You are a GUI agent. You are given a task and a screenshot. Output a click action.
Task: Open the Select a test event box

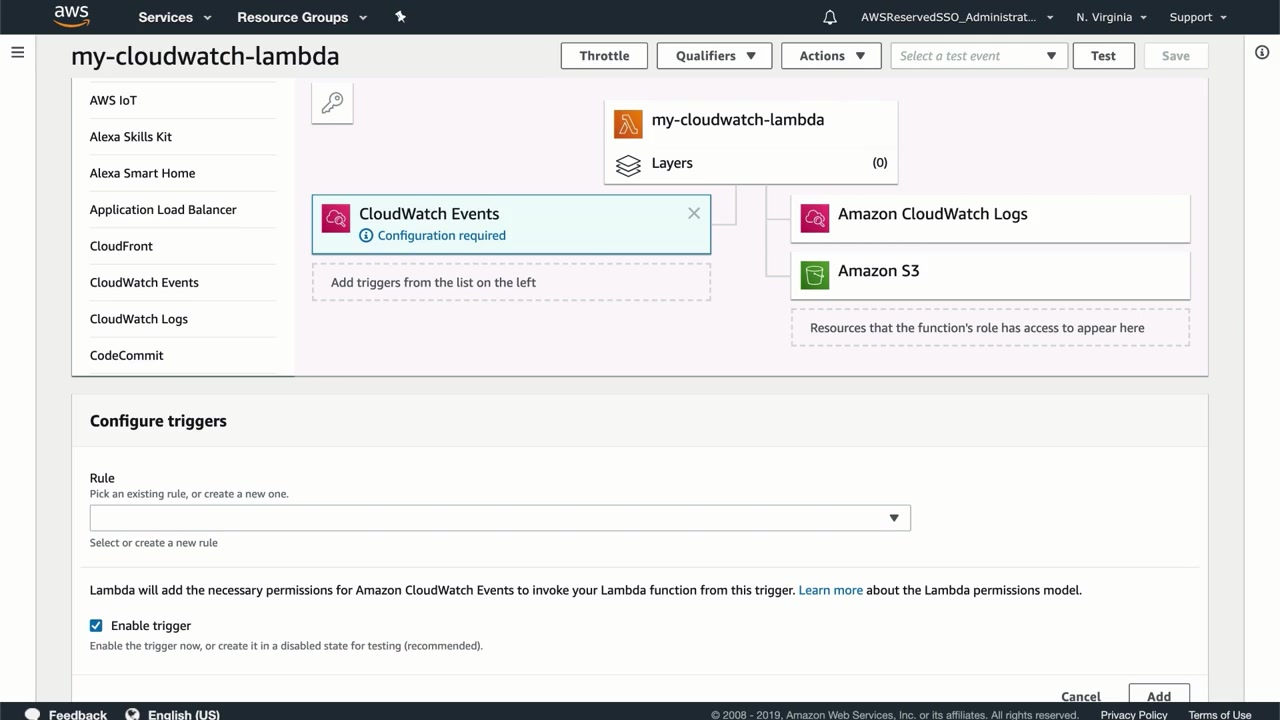point(979,56)
